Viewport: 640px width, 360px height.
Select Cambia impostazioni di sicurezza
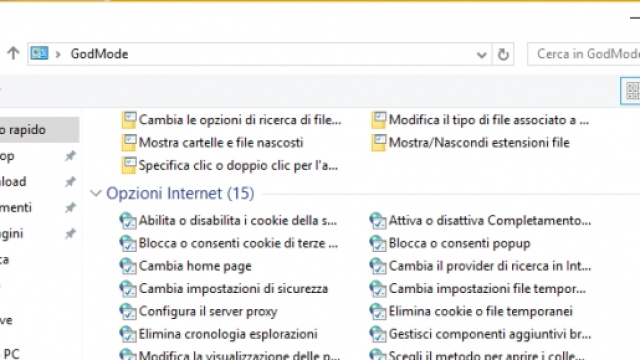233,289
